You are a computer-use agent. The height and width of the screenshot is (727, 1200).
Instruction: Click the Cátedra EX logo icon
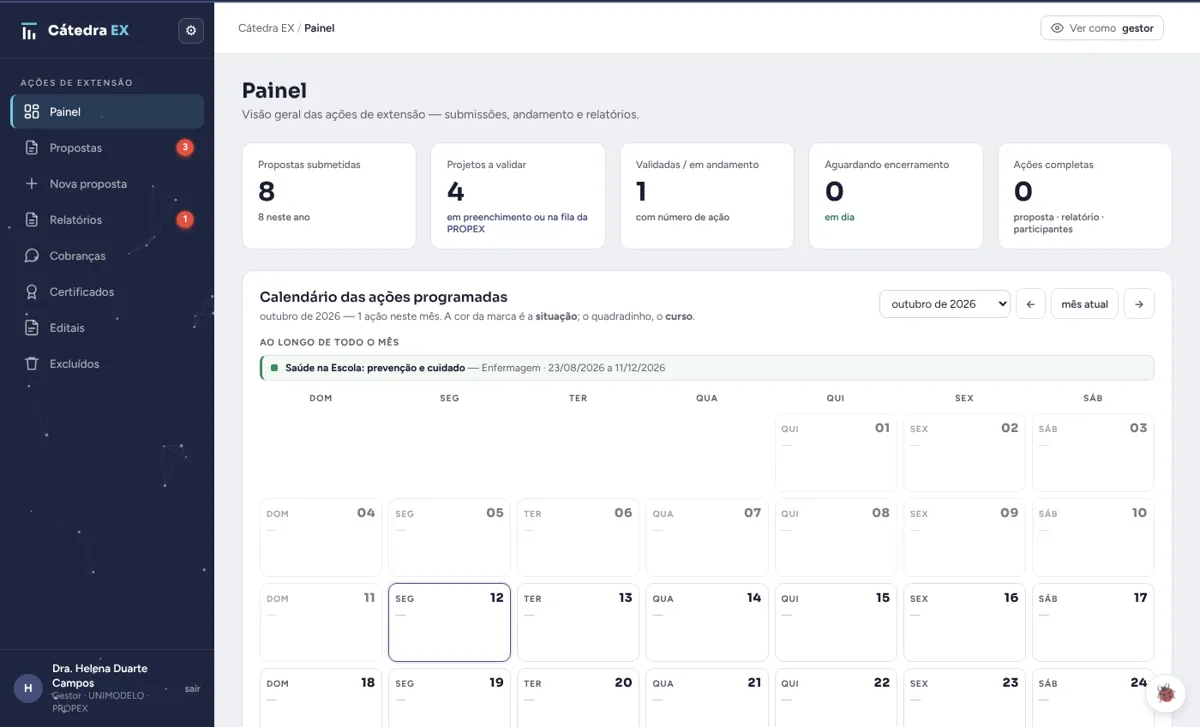click(29, 31)
